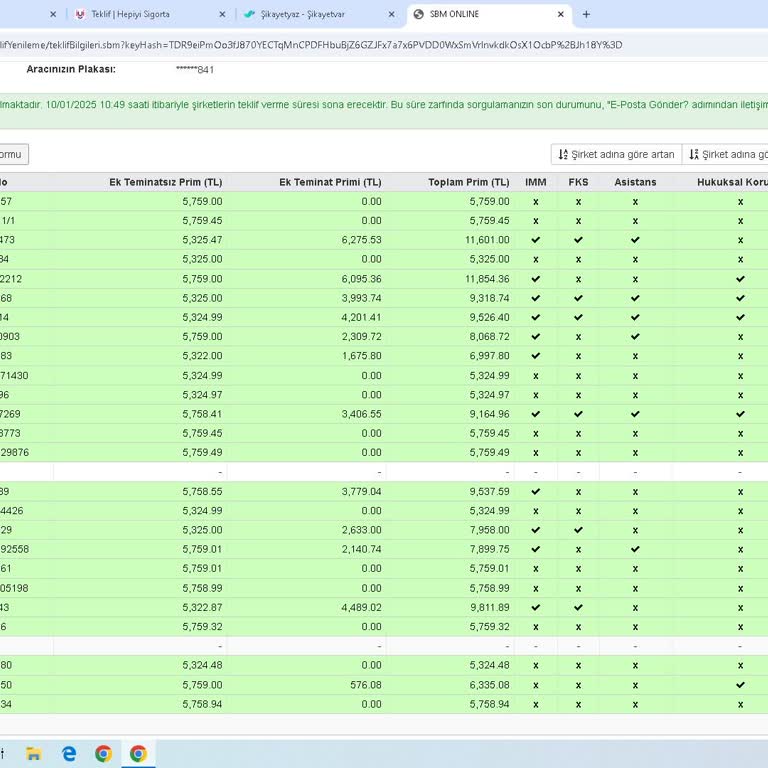Click the Ek Teminatsız Prim value 5,324.48
The width and height of the screenshot is (768, 768).
click(202, 665)
